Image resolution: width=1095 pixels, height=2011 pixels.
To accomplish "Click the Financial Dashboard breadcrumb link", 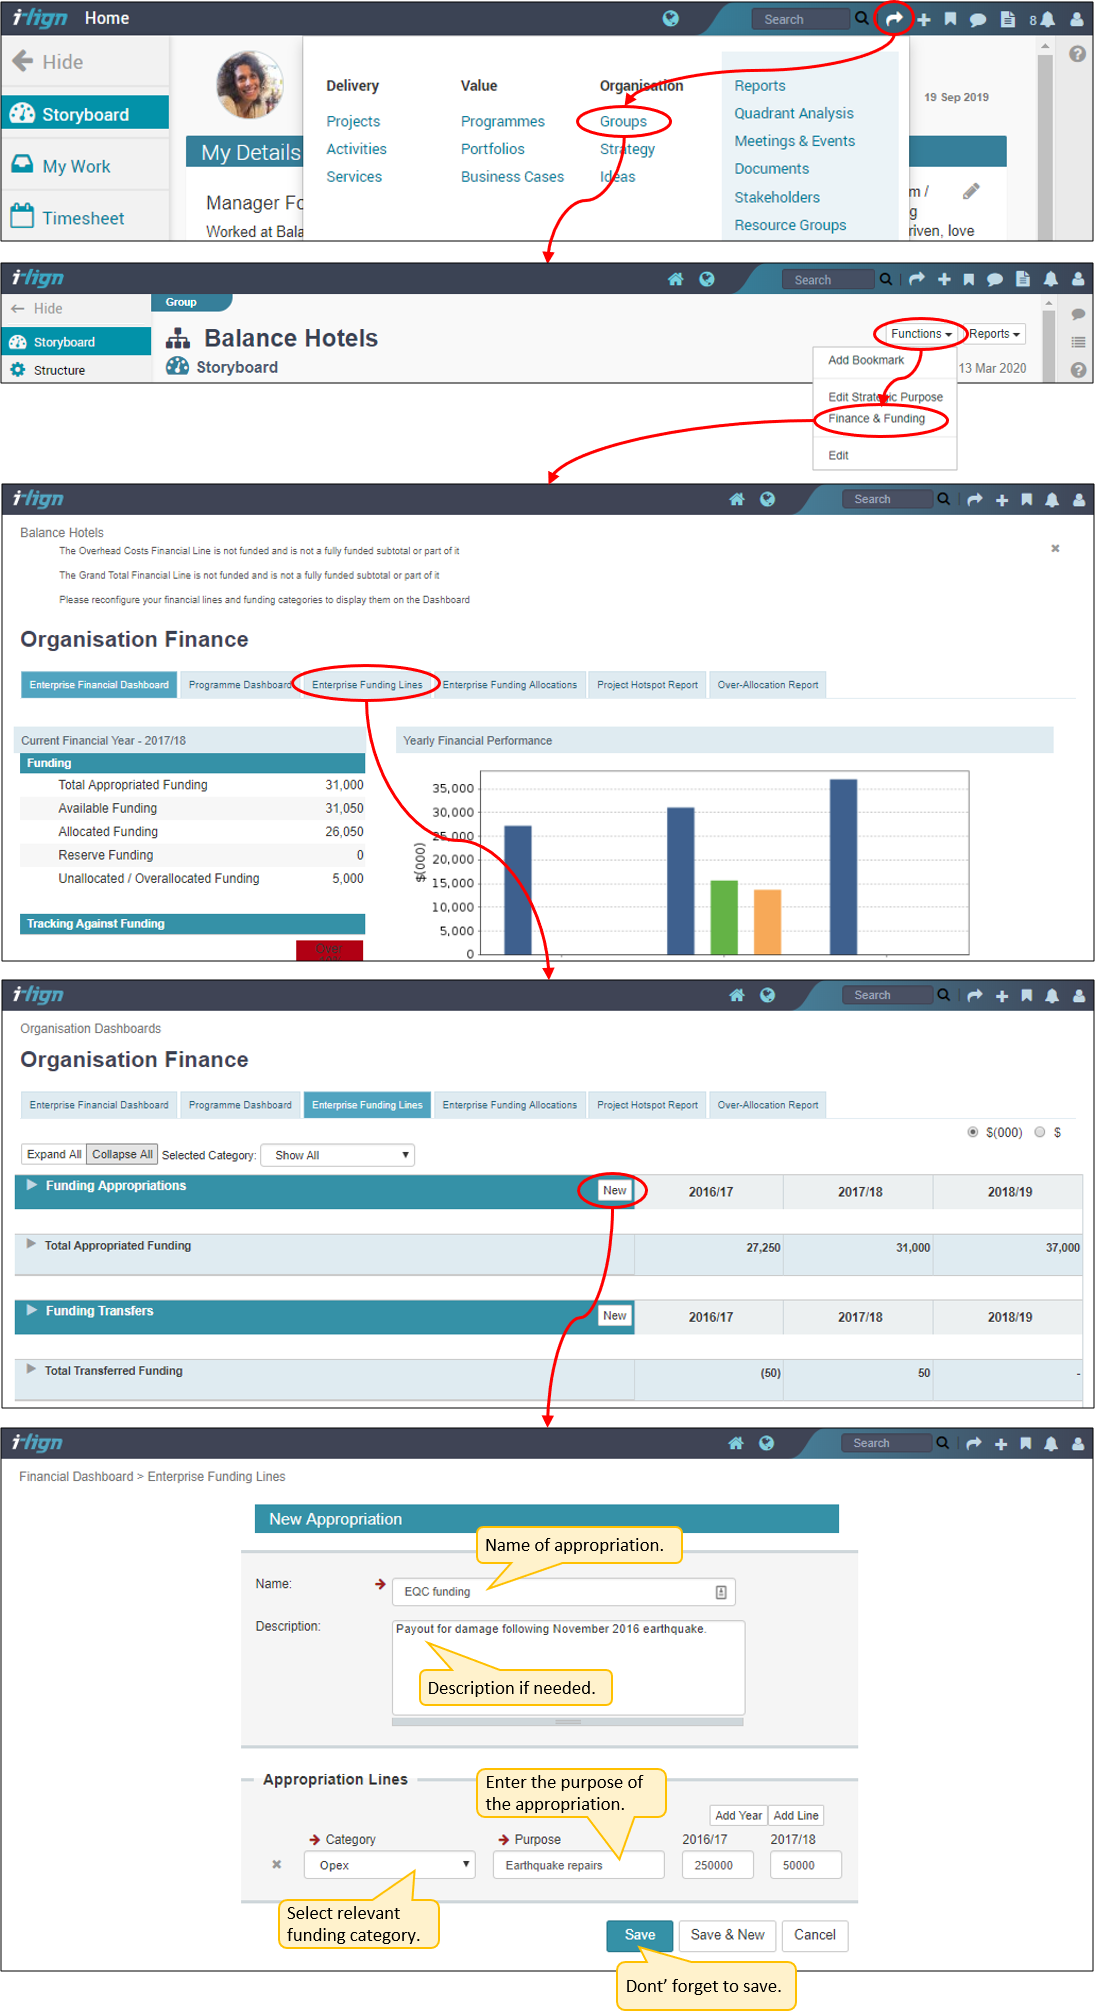I will pyautogui.click(x=76, y=1477).
